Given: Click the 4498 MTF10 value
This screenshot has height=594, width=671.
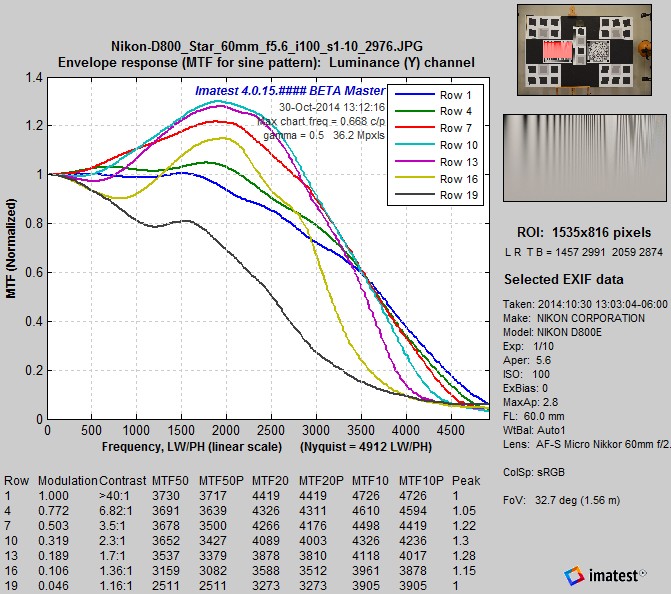Looking at the screenshot, I should tap(366, 526).
